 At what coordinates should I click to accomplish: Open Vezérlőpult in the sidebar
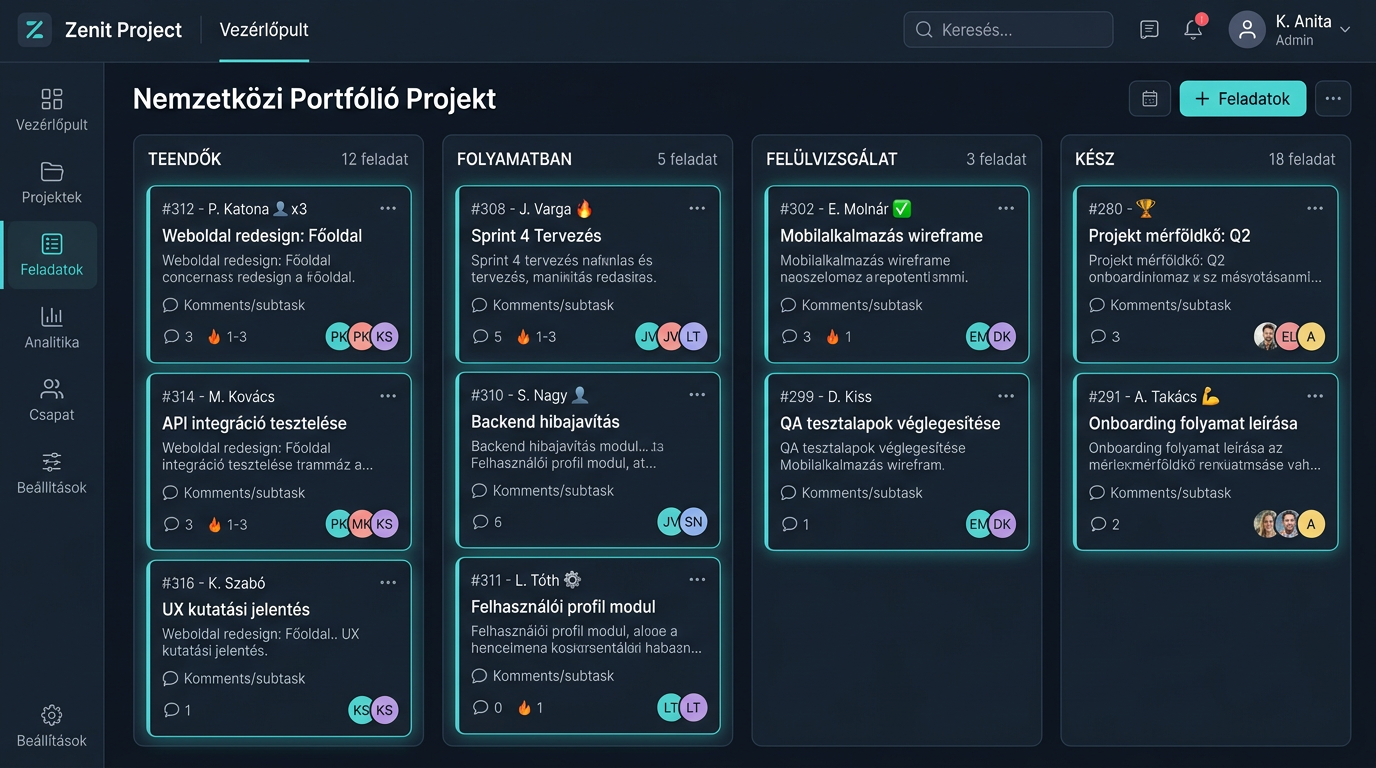(51, 110)
